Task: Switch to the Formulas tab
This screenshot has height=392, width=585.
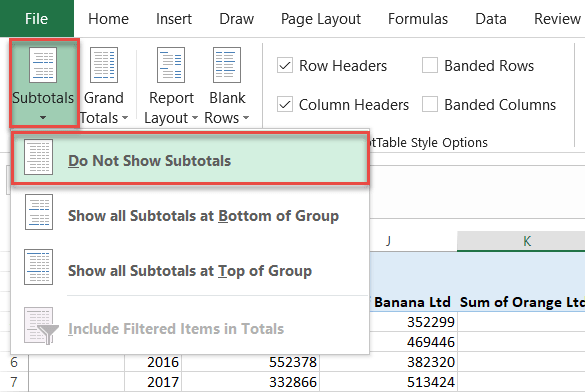Action: (x=418, y=19)
